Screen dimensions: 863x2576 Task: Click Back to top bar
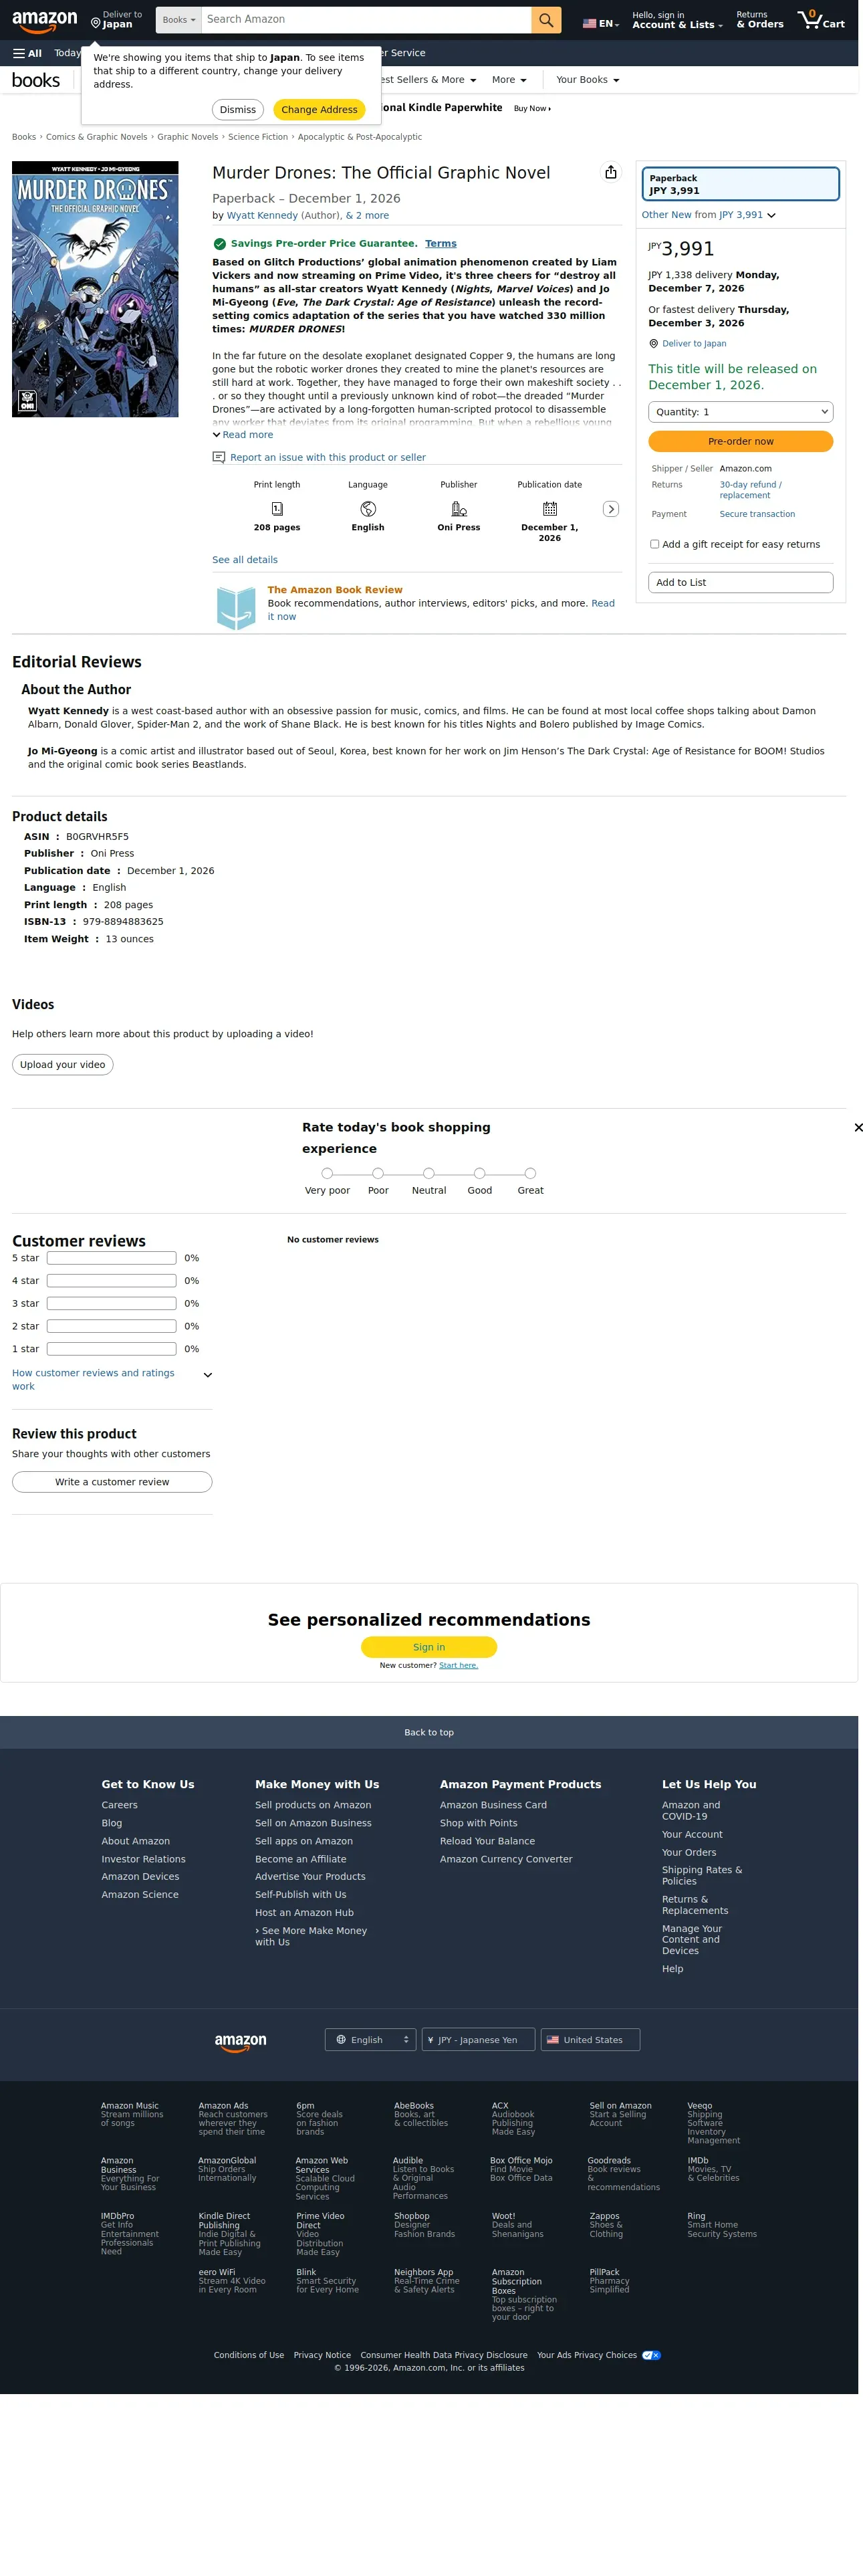[x=429, y=1733]
